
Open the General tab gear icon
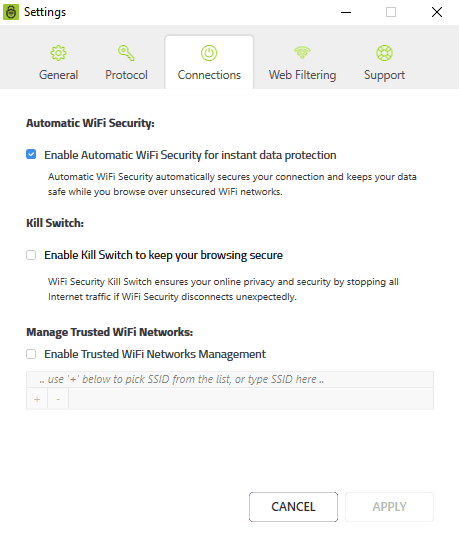pyautogui.click(x=58, y=53)
